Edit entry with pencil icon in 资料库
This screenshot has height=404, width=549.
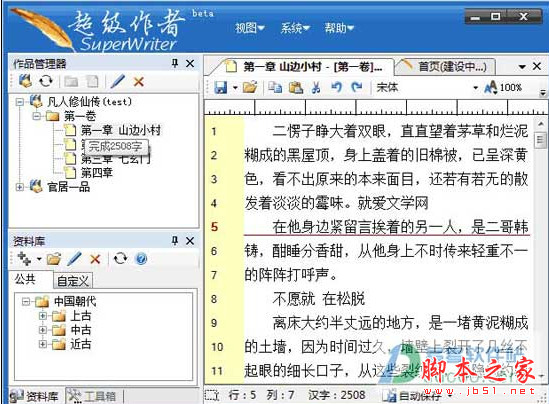pos(74,259)
